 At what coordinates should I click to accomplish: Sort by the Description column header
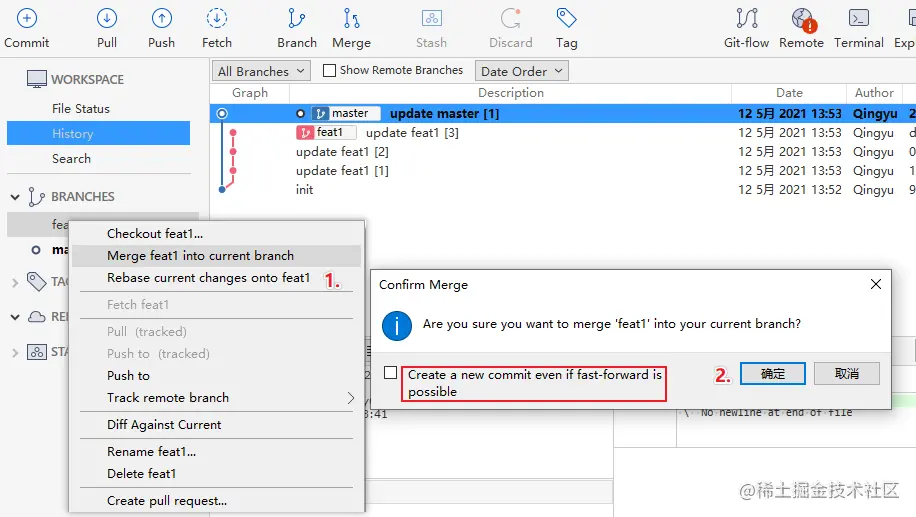(511, 93)
